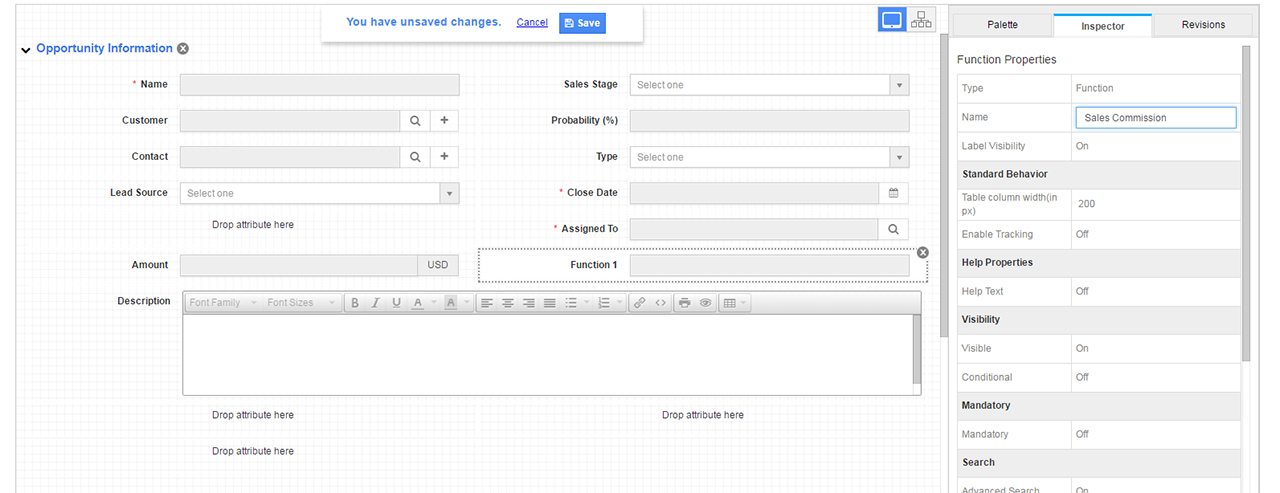Toggle the Mandatory property value
This screenshot has width=1280, height=493.
pos(1082,434)
